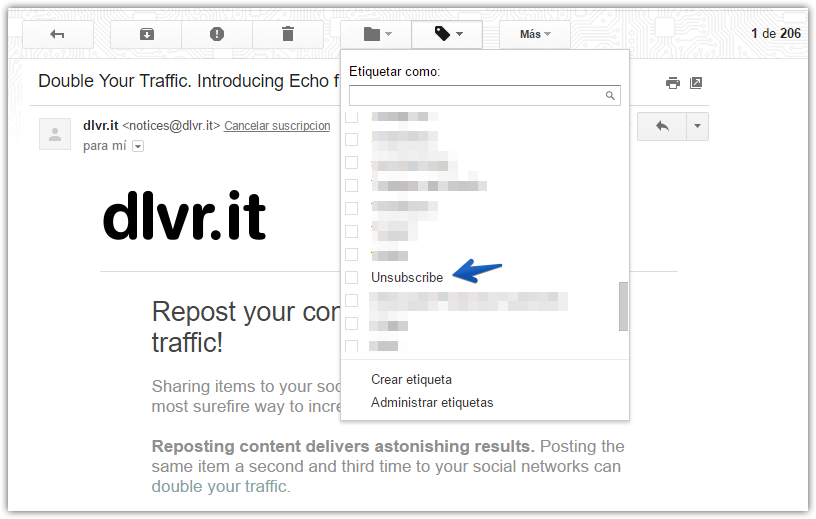
Task: Mark the email as spam
Action: [217, 34]
